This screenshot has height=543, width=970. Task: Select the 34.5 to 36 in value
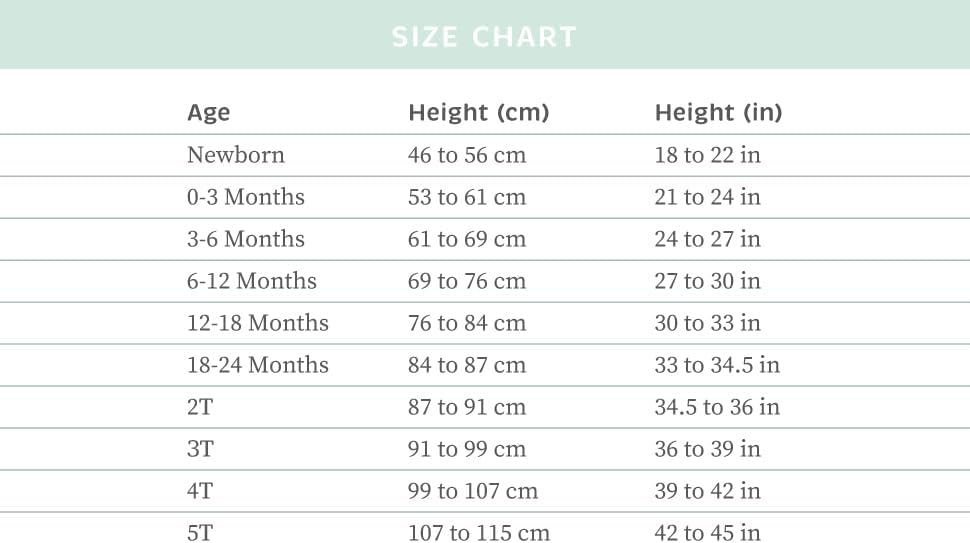click(717, 407)
